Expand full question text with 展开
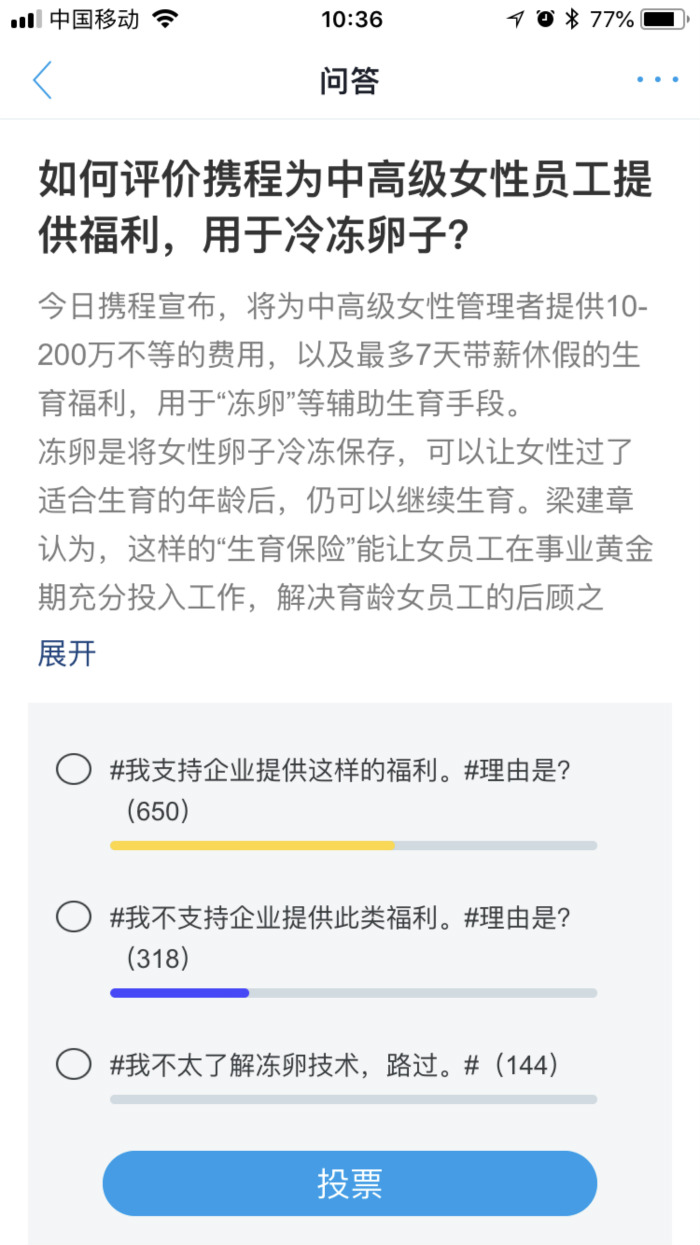Screen dimensions: 700x1245 pos(67,654)
